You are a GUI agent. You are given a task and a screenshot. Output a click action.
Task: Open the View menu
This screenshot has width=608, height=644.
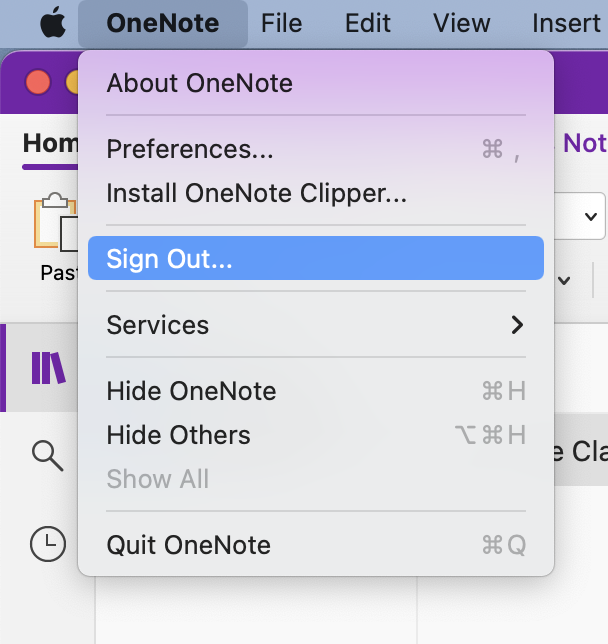click(x=461, y=22)
